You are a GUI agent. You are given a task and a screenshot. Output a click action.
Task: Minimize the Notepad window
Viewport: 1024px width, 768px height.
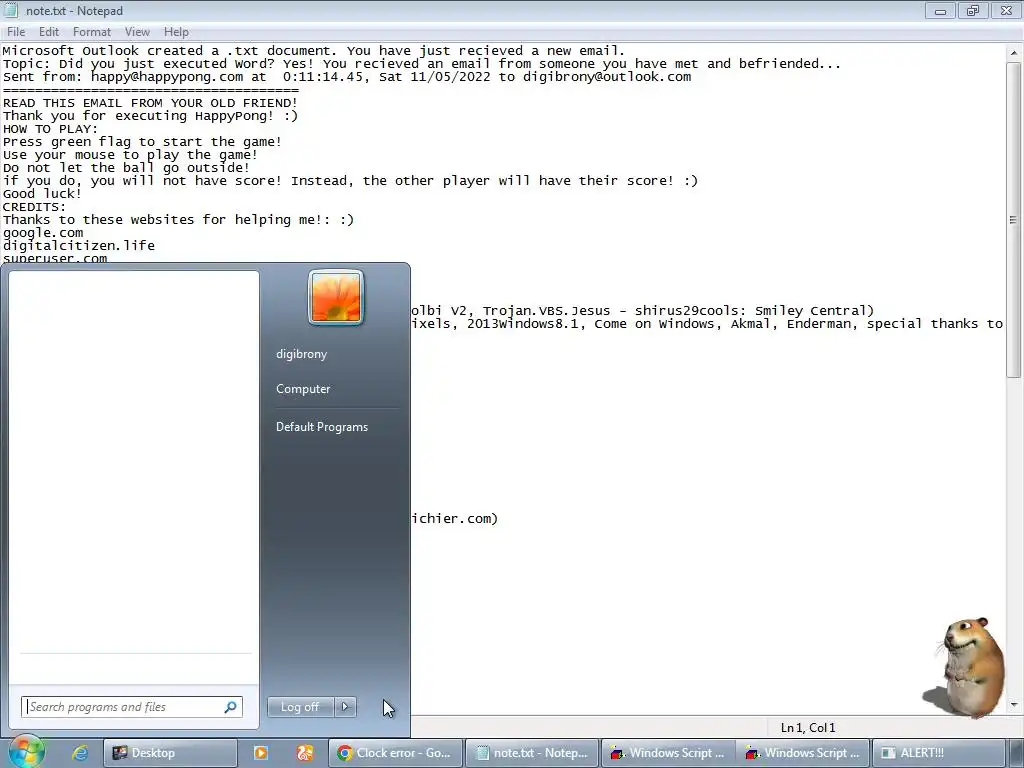940,11
